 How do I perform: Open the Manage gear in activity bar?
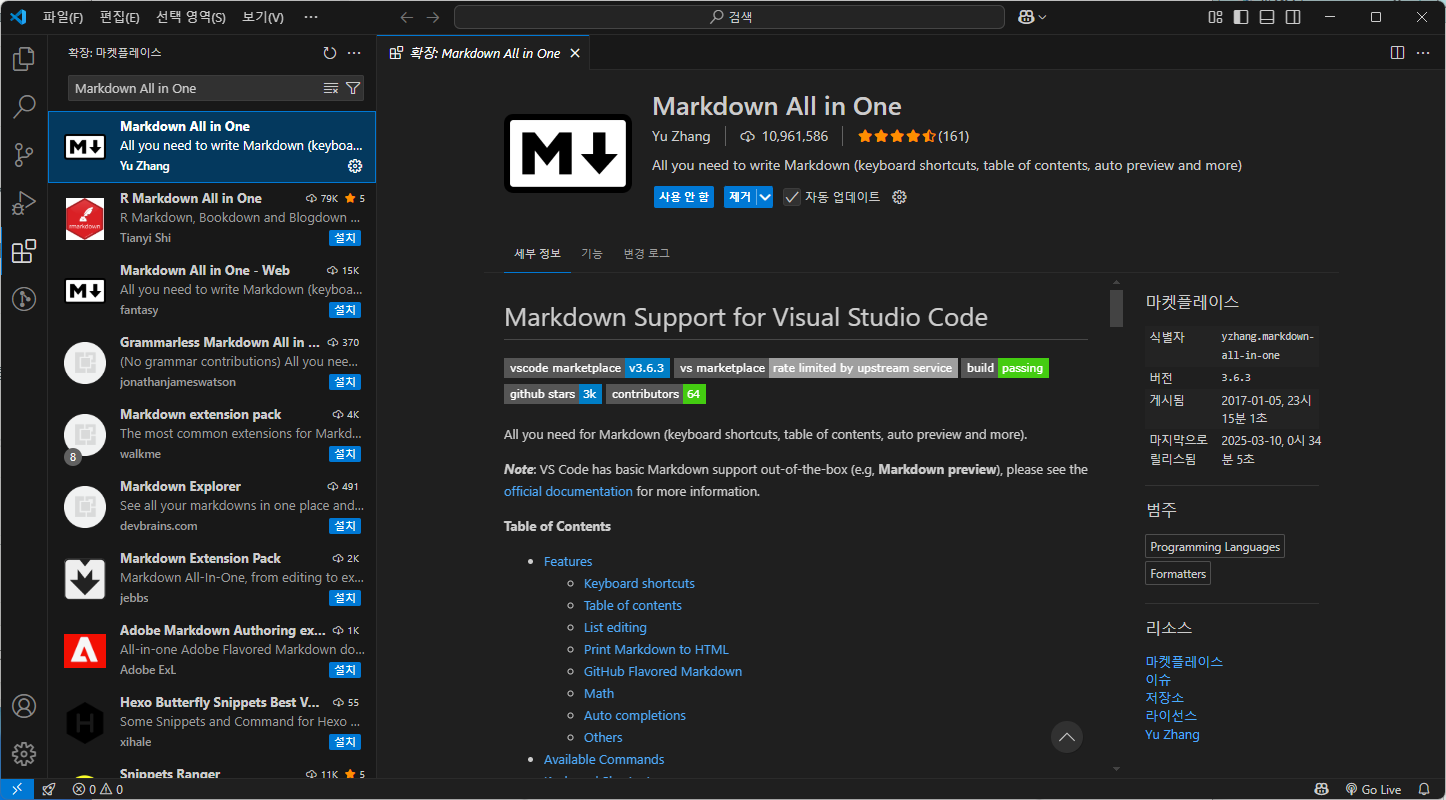(x=24, y=754)
